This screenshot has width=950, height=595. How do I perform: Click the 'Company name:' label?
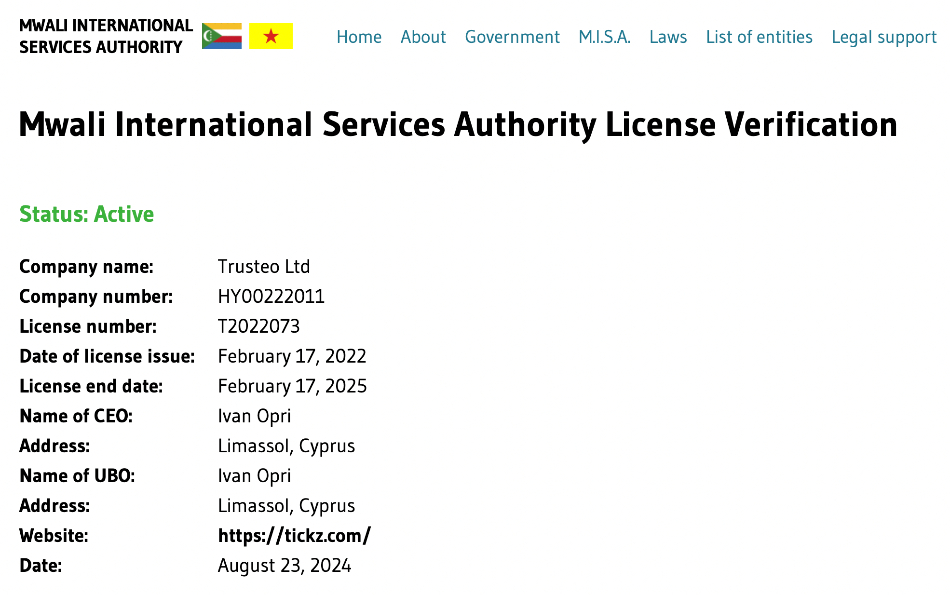pyautogui.click(x=86, y=267)
